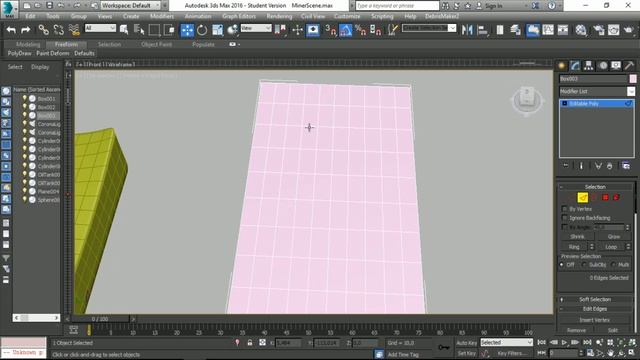Click the Auto Key button

467,343
